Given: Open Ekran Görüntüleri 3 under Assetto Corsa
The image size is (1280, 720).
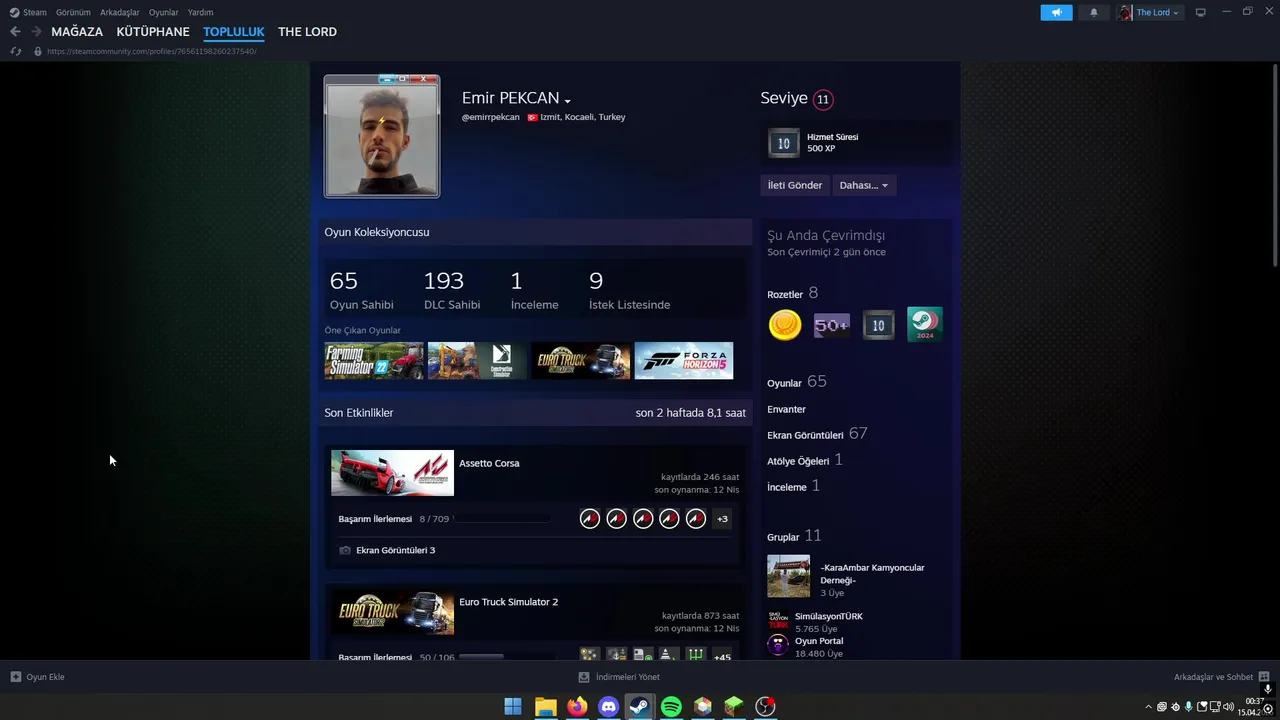Looking at the screenshot, I should (x=396, y=550).
